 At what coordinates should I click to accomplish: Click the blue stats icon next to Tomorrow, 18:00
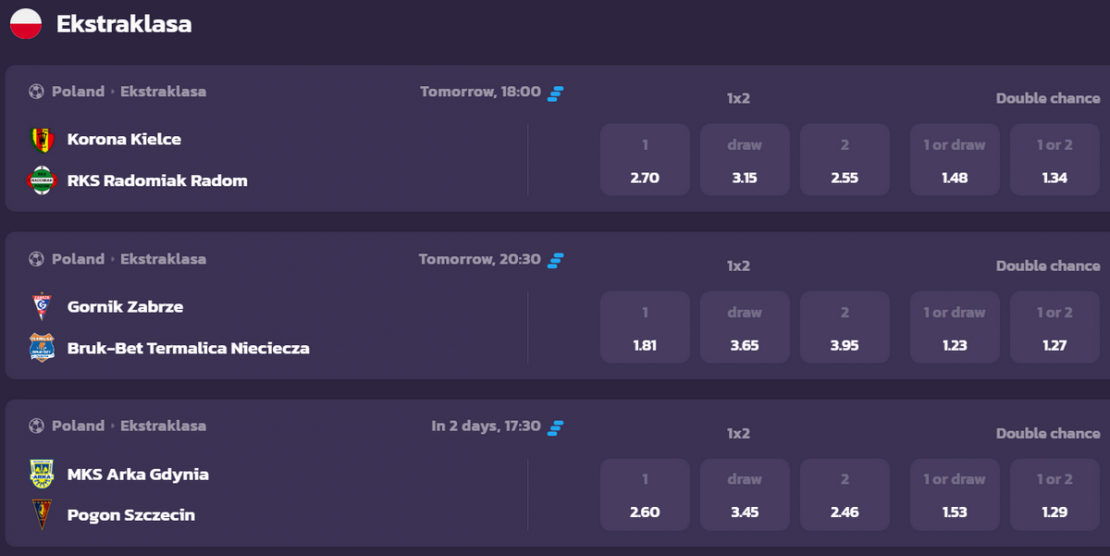556,93
